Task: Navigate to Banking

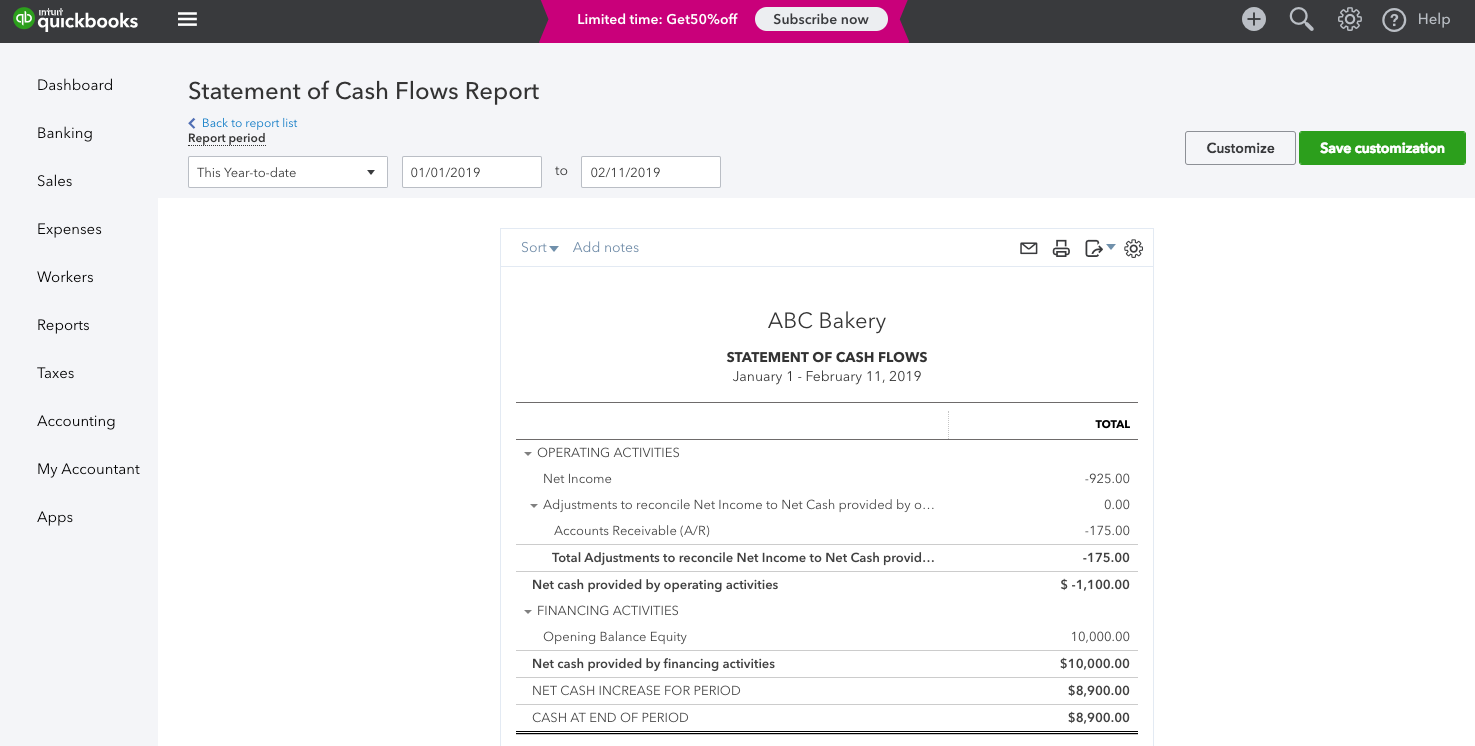Action: (x=63, y=132)
